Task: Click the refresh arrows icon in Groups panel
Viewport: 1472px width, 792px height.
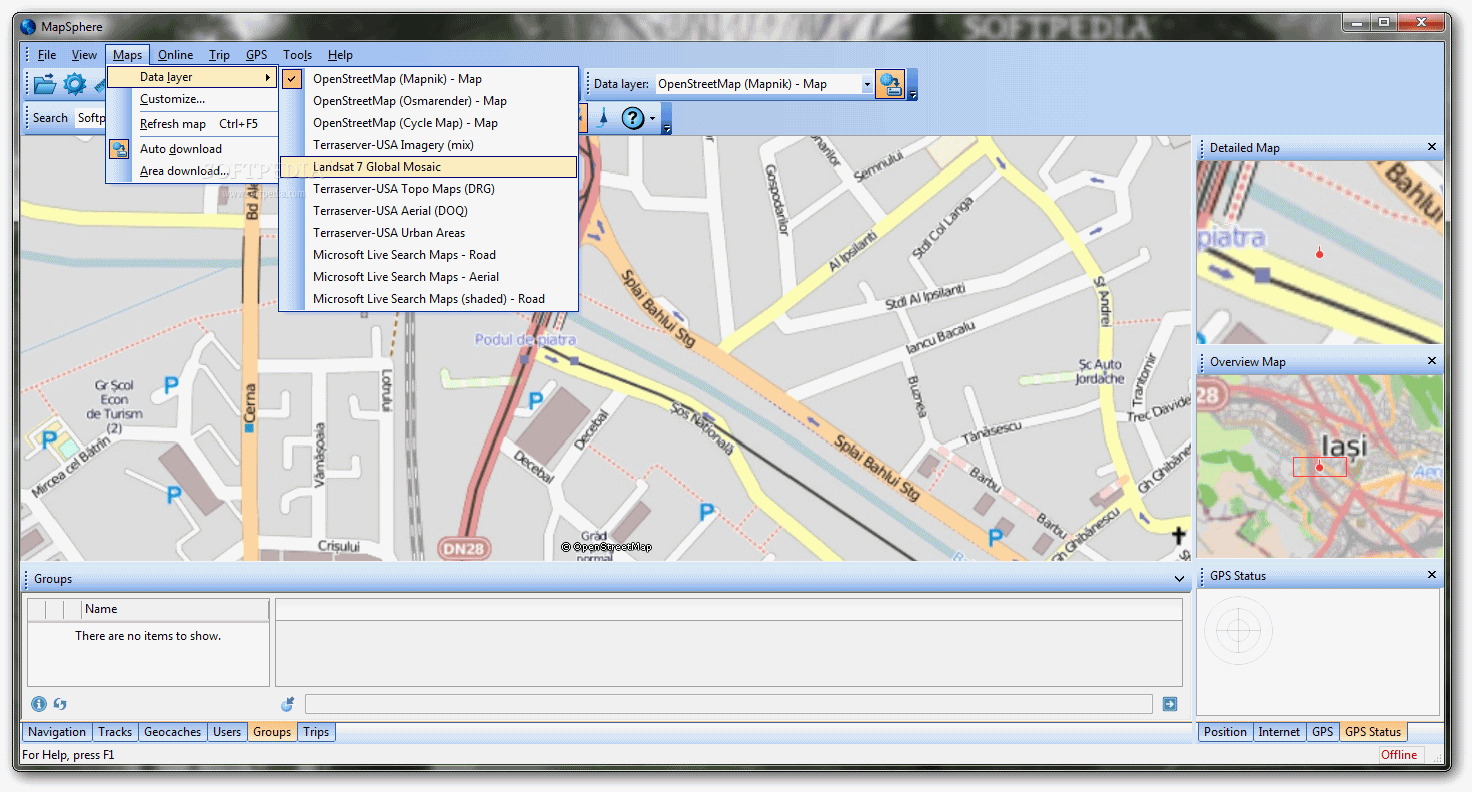Action: (60, 704)
